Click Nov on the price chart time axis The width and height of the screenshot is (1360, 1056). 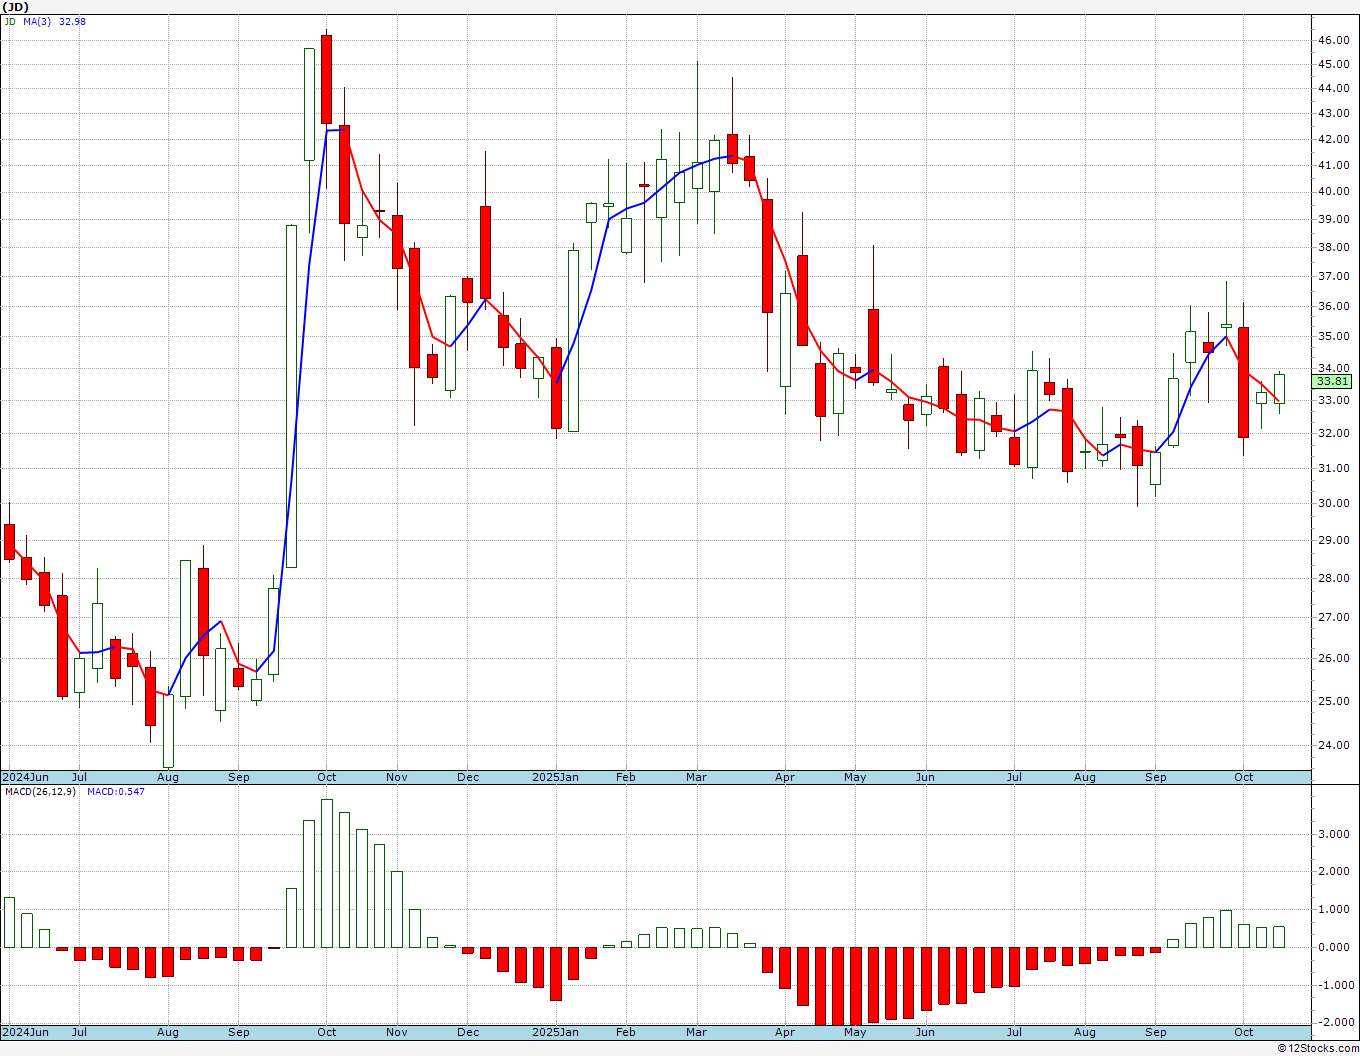(397, 777)
